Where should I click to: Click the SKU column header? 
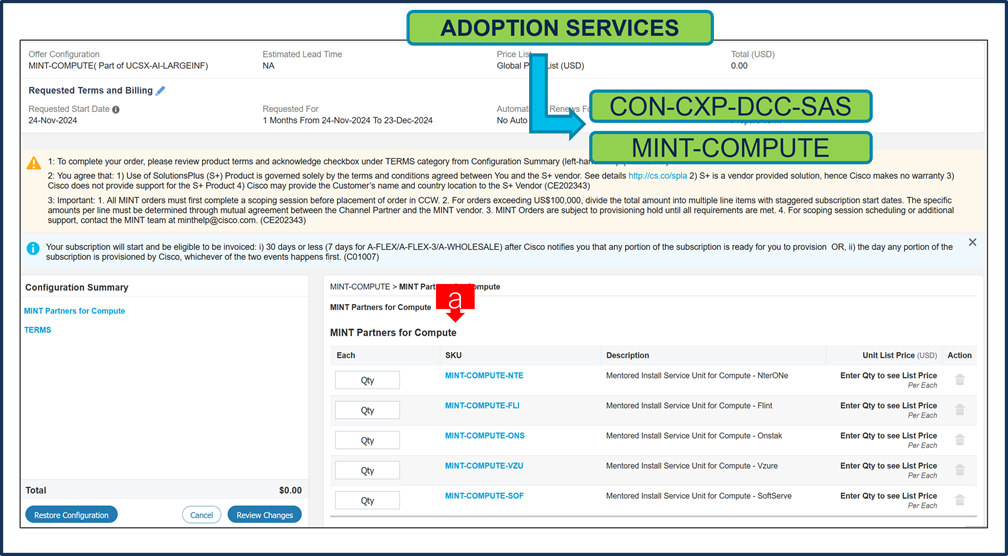(453, 355)
